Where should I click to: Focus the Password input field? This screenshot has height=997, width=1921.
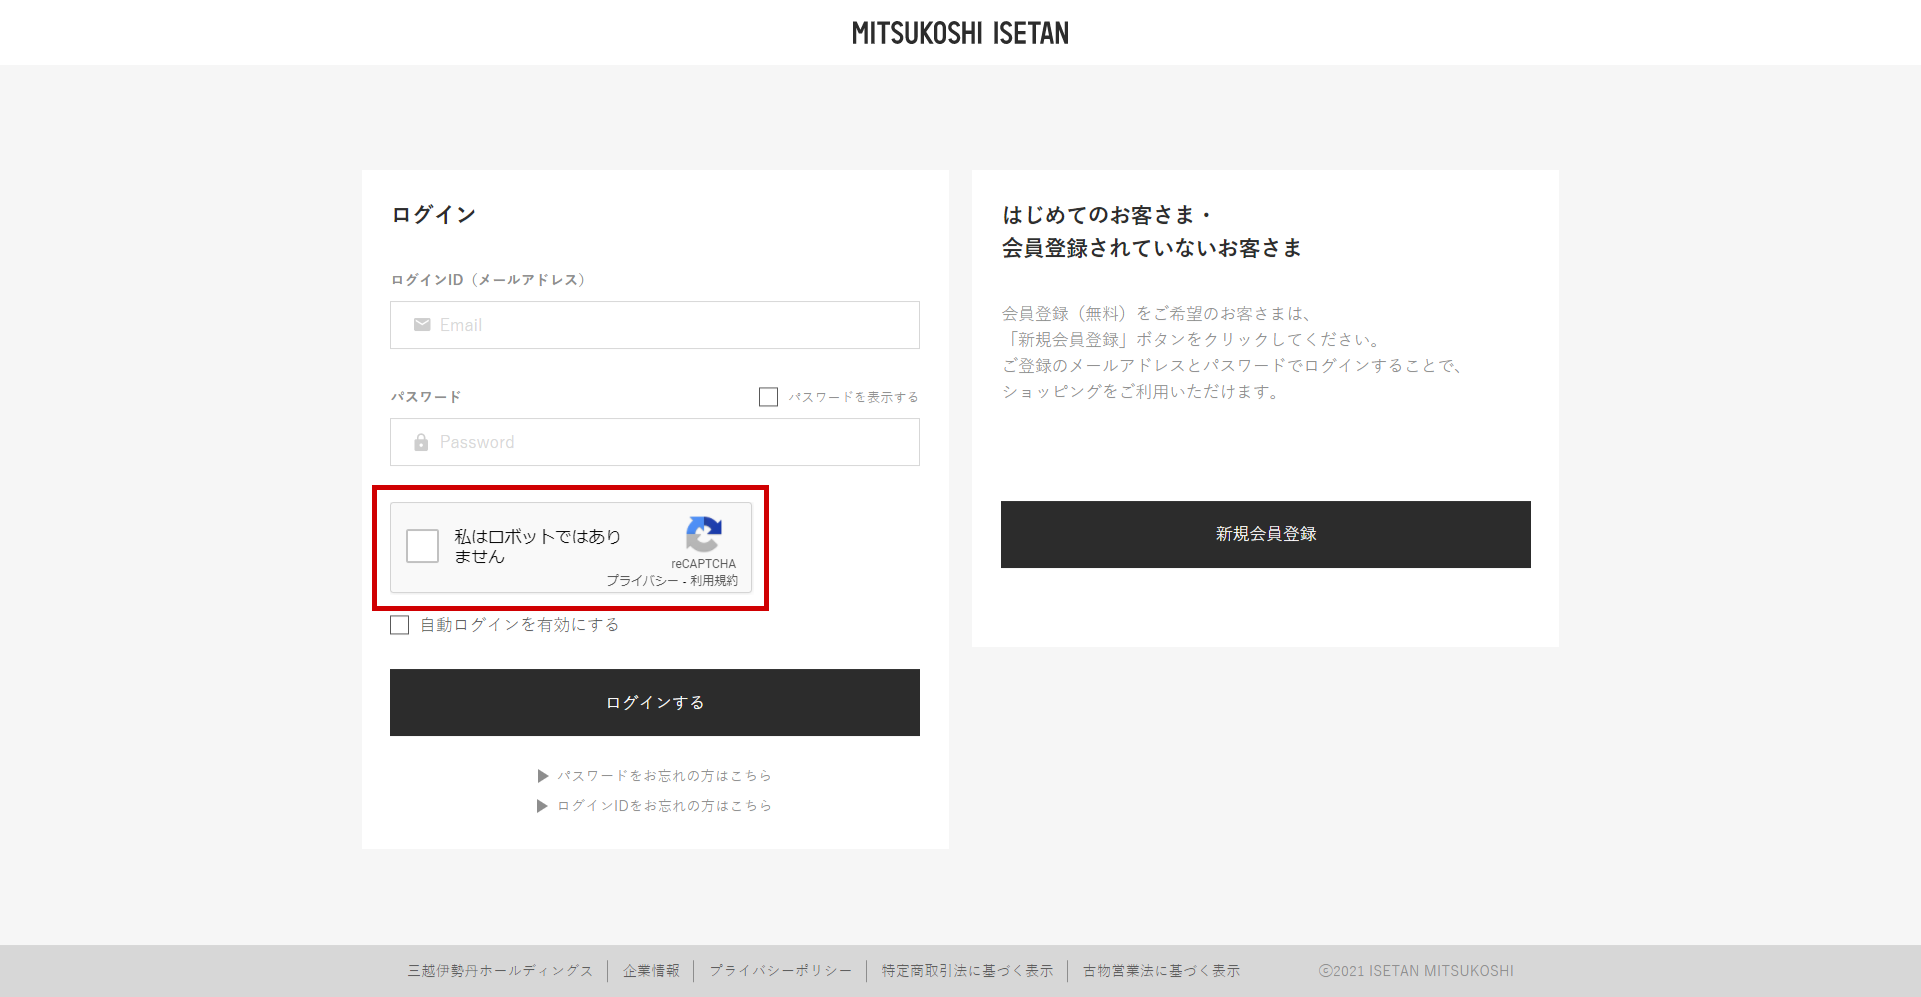[x=655, y=442]
